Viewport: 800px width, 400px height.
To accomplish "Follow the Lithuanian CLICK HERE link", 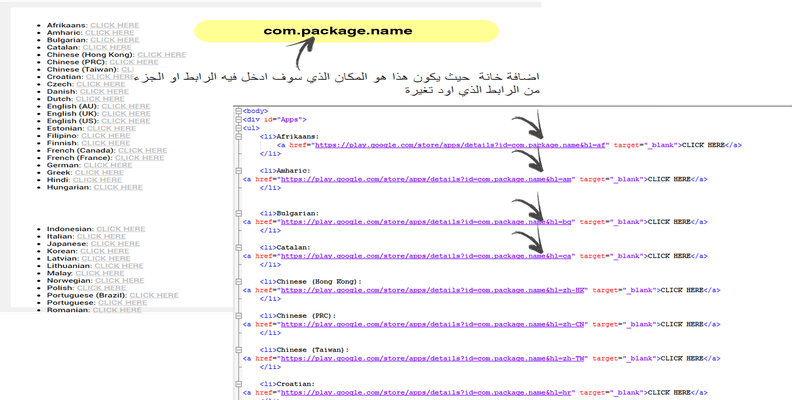I will [x=119, y=266].
